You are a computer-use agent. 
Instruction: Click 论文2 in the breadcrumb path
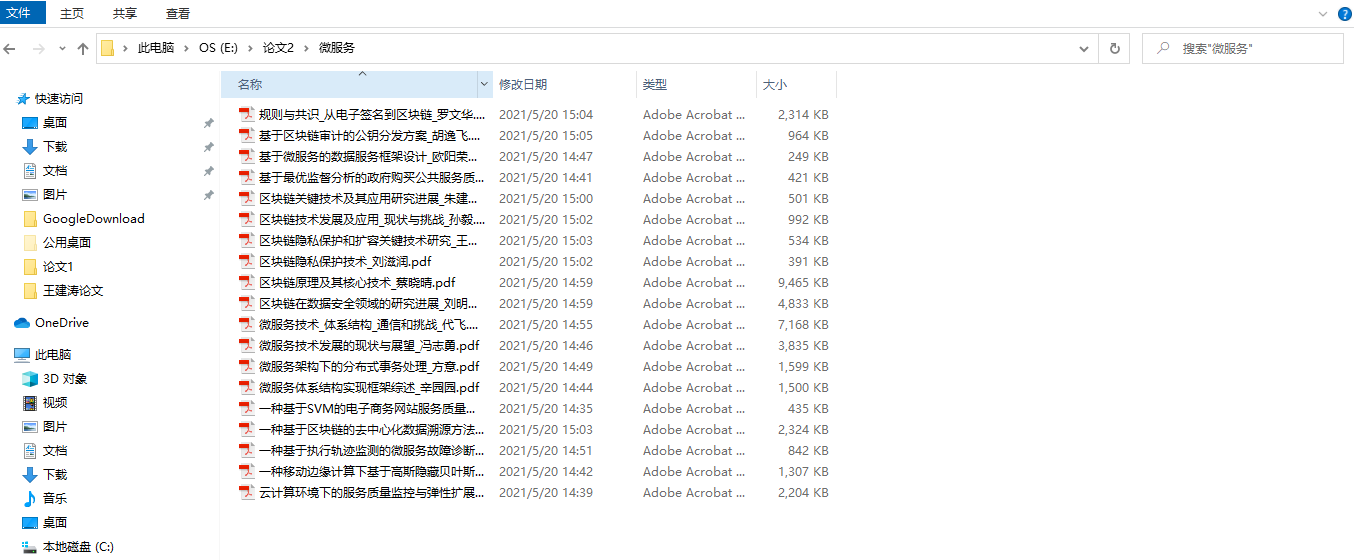tap(278, 48)
